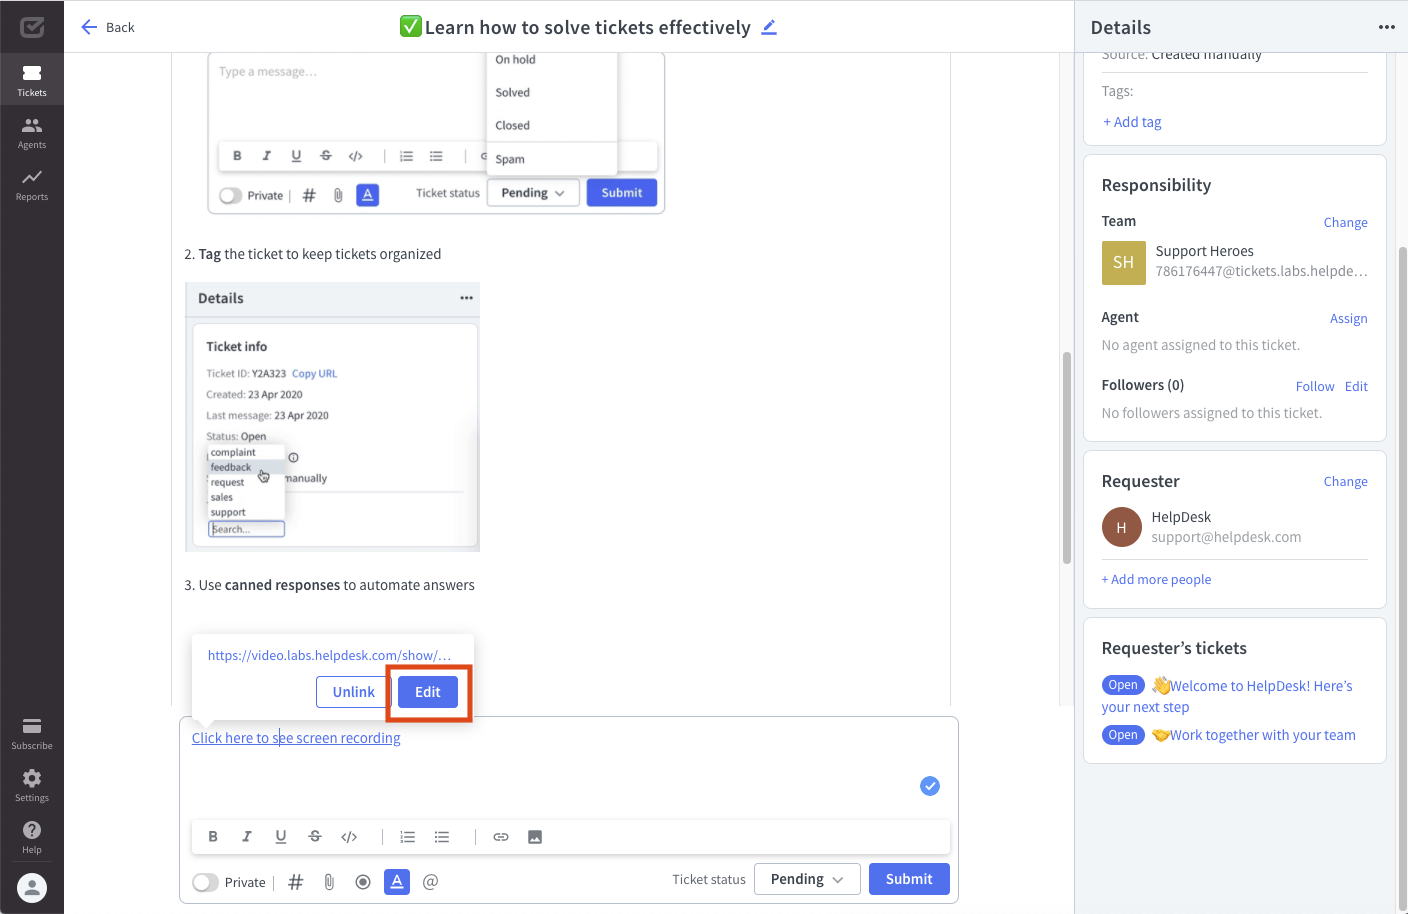This screenshot has width=1408, height=914.
Task: Open the user profile avatar
Action: click(32, 888)
